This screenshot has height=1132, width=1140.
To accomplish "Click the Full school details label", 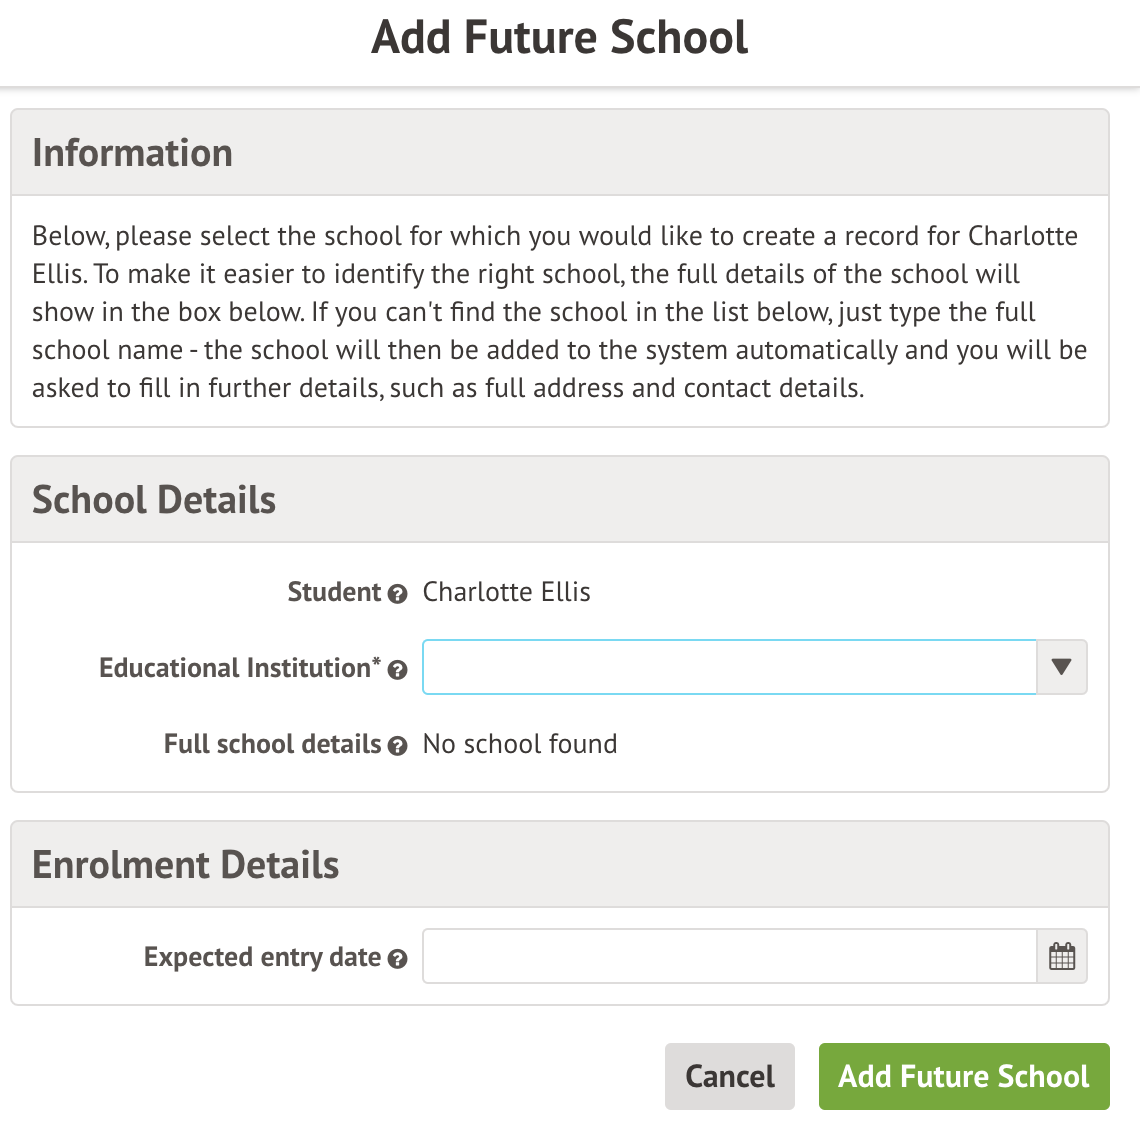I will tap(272, 744).
